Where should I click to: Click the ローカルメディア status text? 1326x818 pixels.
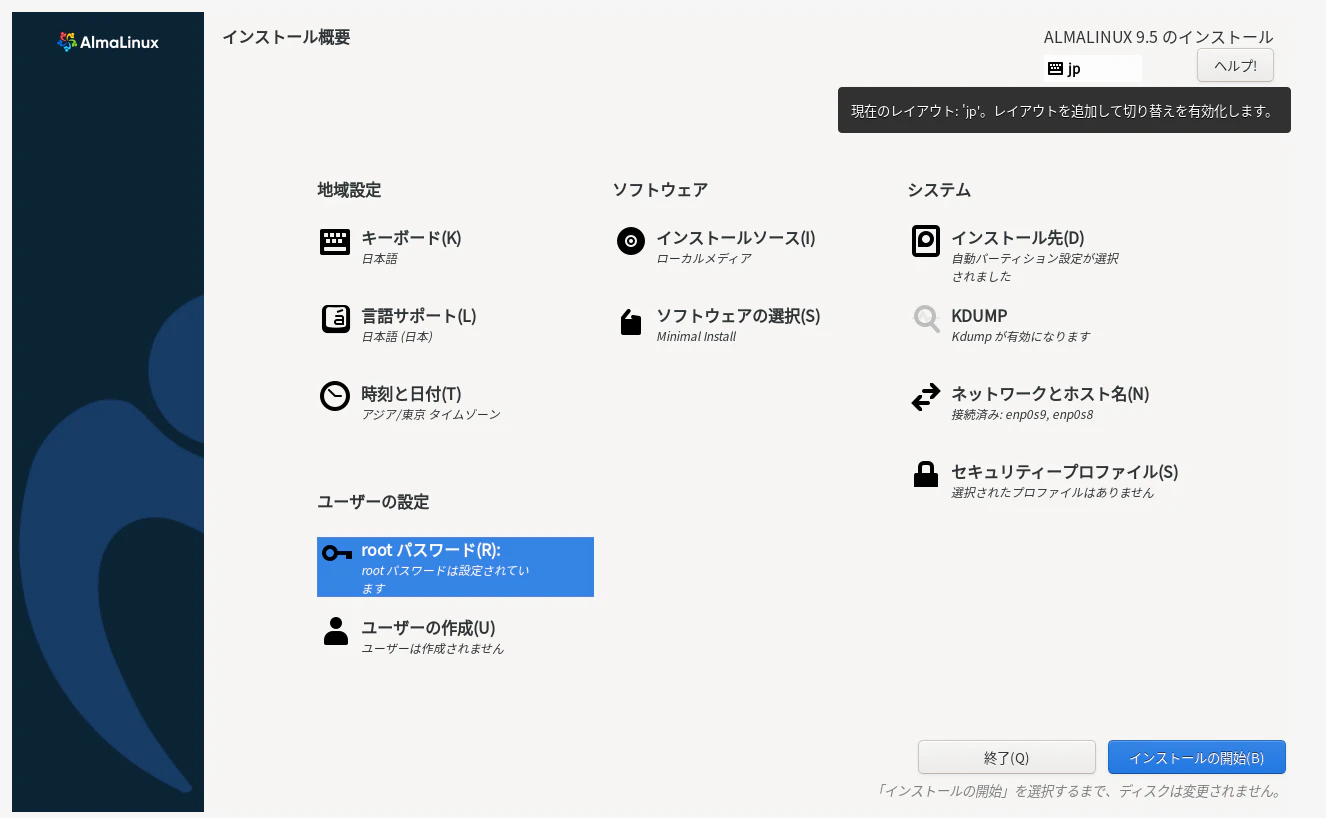click(x=704, y=259)
